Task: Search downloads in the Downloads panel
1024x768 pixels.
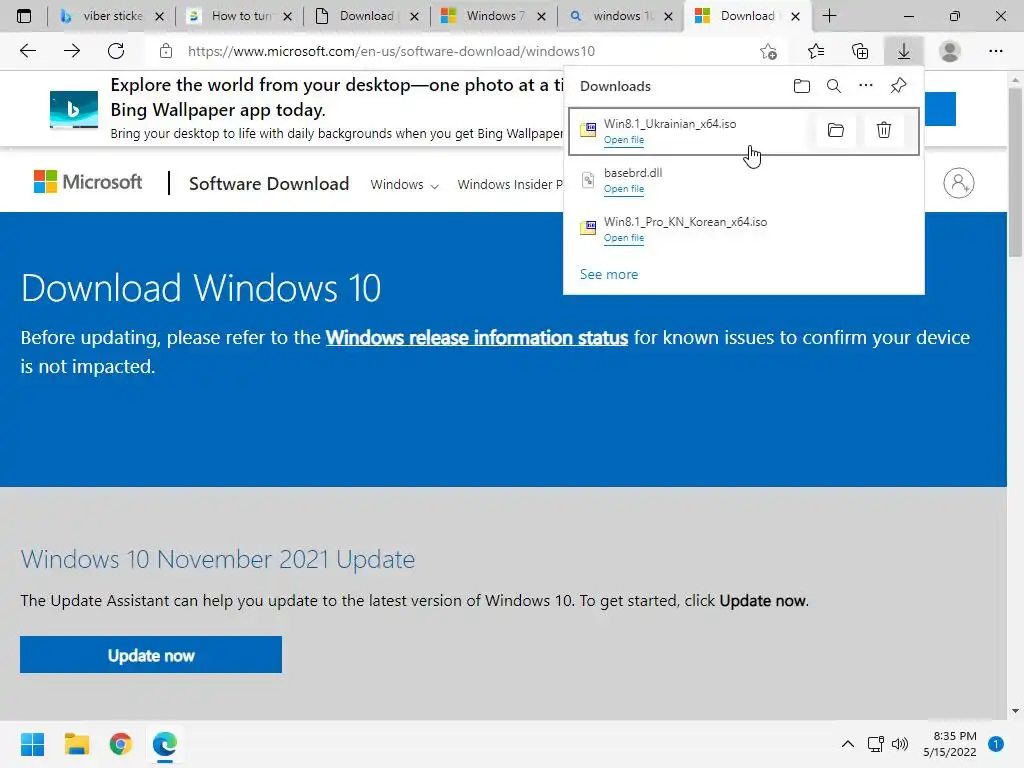Action: (x=833, y=86)
